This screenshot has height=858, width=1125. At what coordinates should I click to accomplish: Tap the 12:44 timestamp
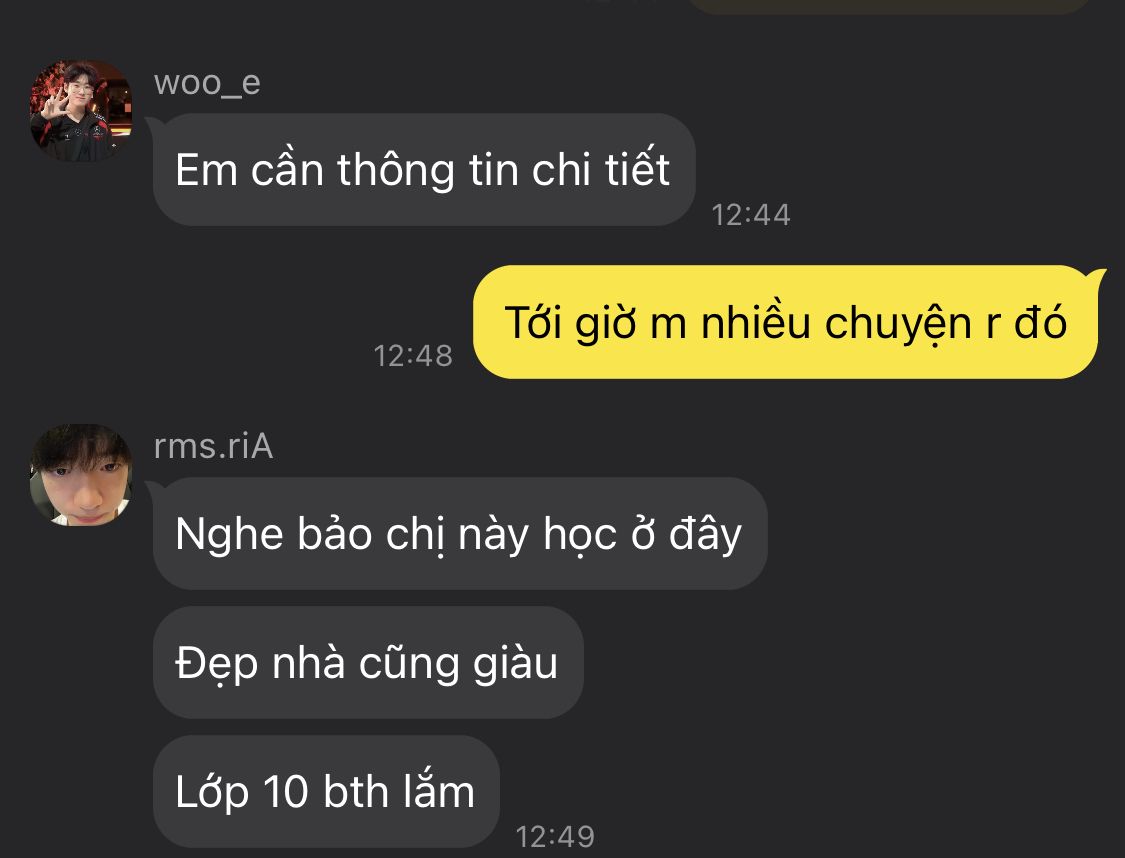[751, 214]
